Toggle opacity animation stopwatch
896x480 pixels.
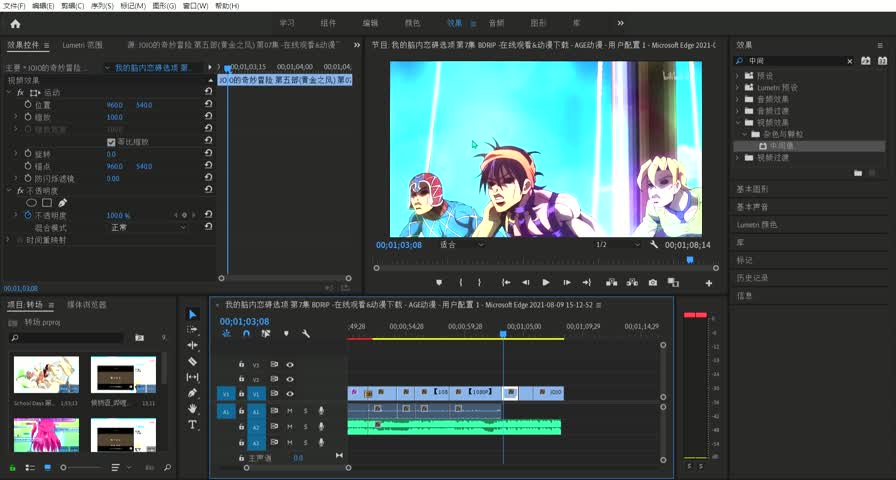28,215
